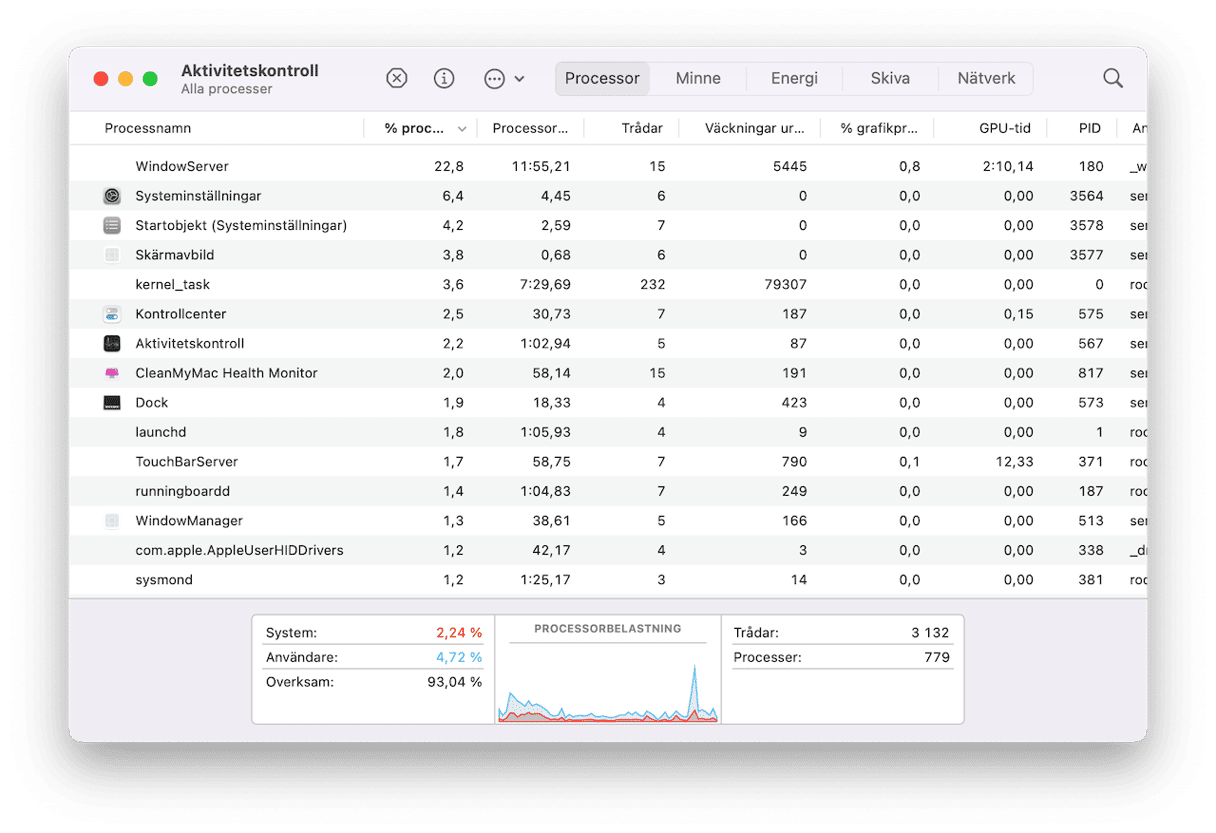Image resolution: width=1216 pixels, height=833 pixels.
Task: Click the CleanMyMac Health Monitor icon
Action: click(x=112, y=373)
